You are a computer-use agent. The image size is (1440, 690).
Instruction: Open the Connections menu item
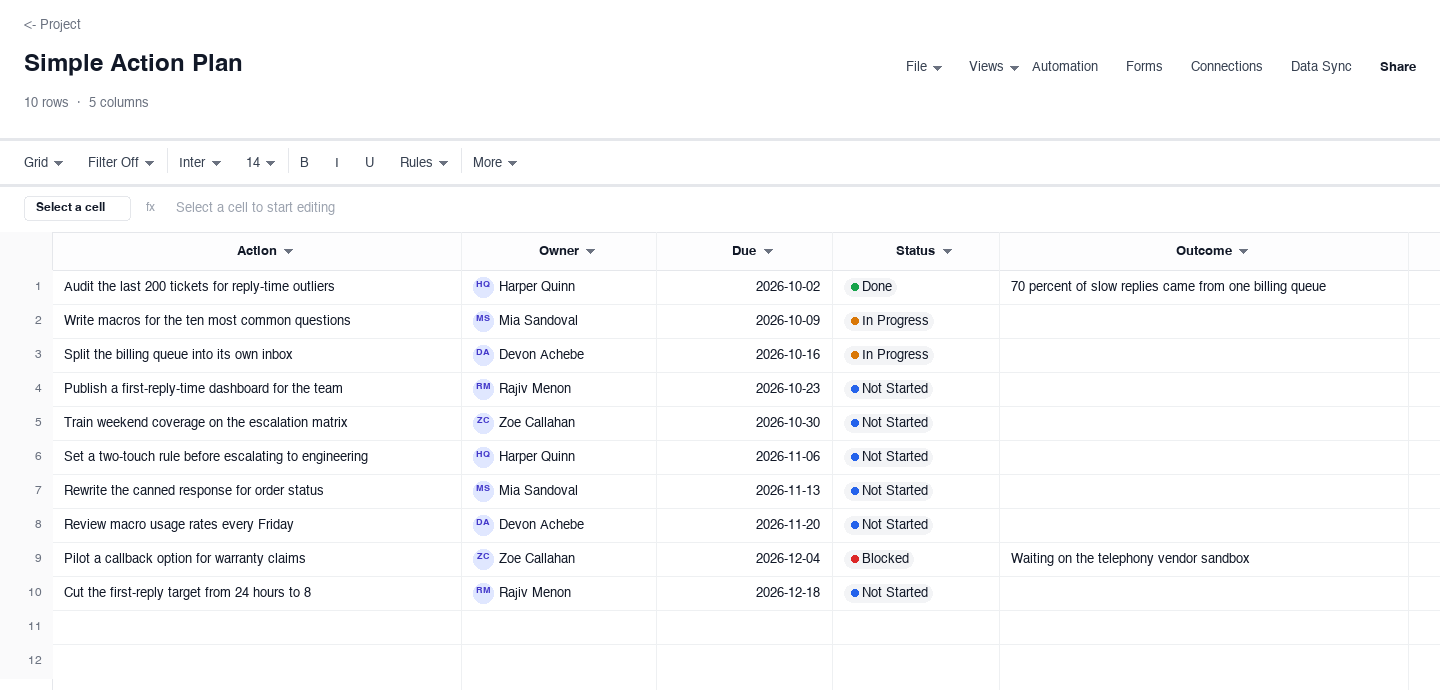tap(1227, 67)
